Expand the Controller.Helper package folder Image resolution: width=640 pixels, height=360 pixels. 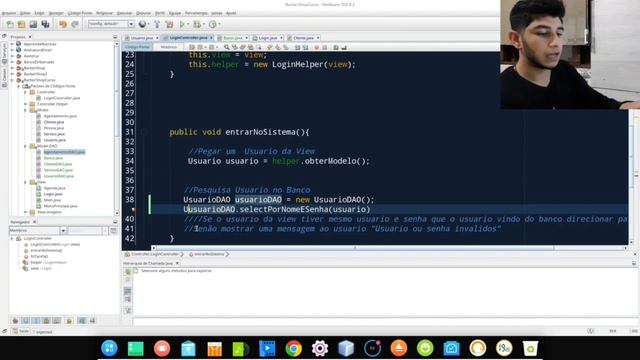26,104
